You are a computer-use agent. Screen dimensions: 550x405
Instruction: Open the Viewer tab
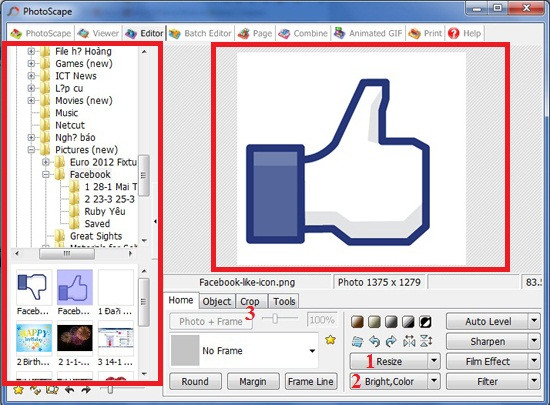[x=98, y=33]
